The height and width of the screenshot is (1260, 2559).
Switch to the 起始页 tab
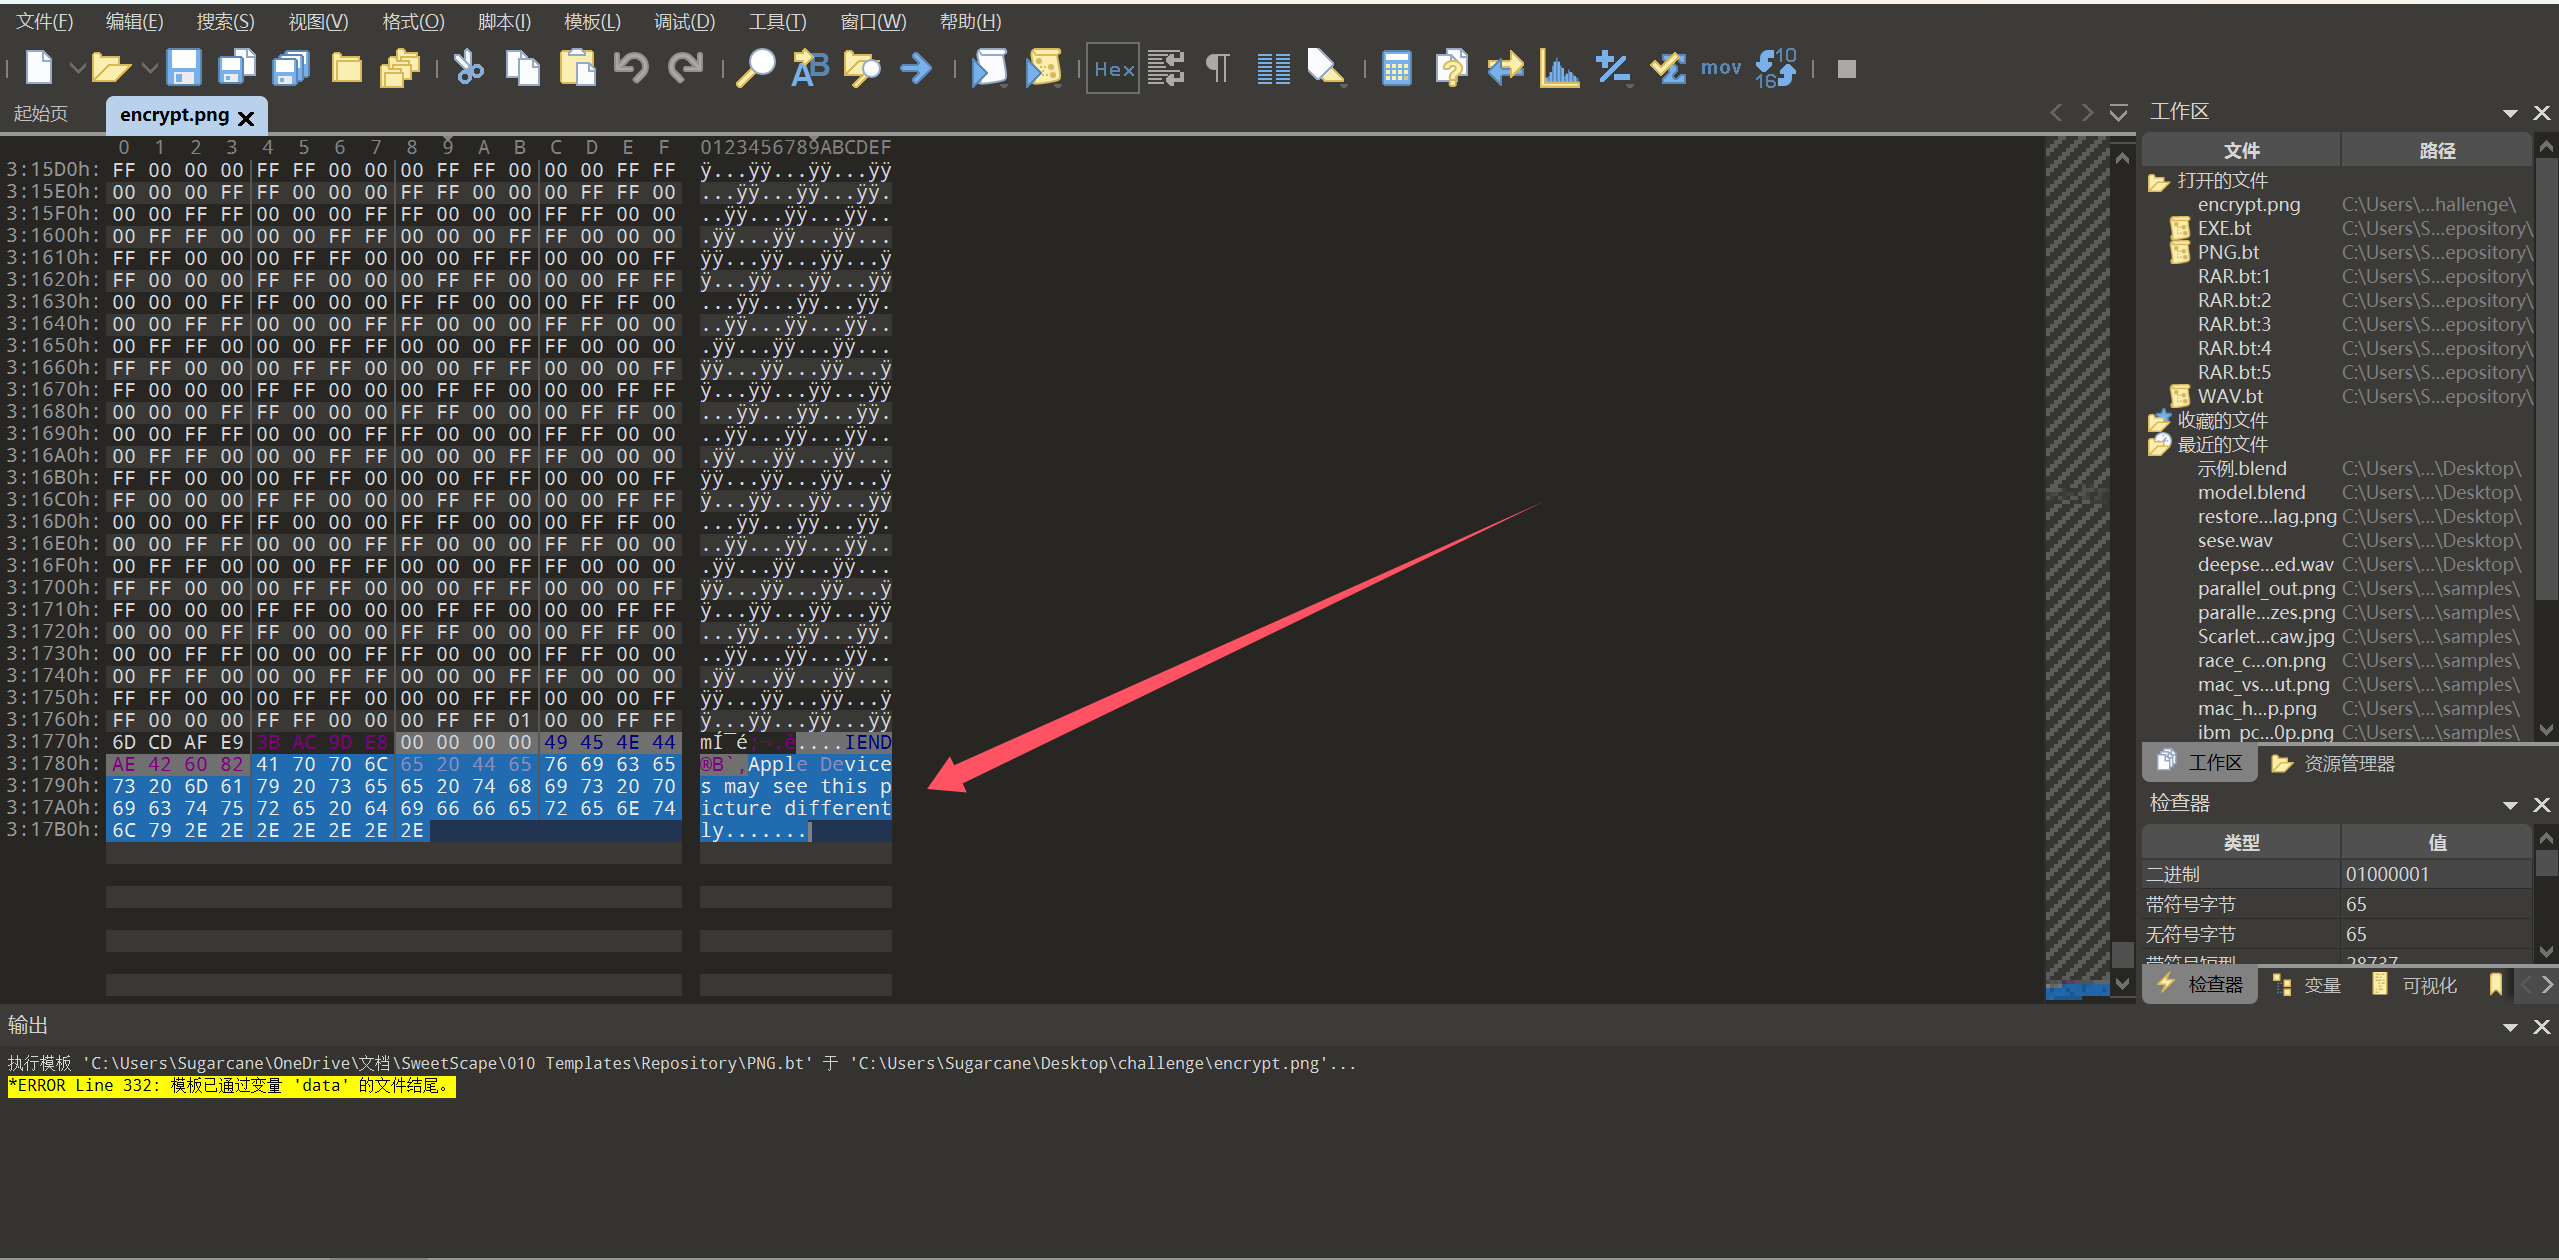tap(41, 114)
